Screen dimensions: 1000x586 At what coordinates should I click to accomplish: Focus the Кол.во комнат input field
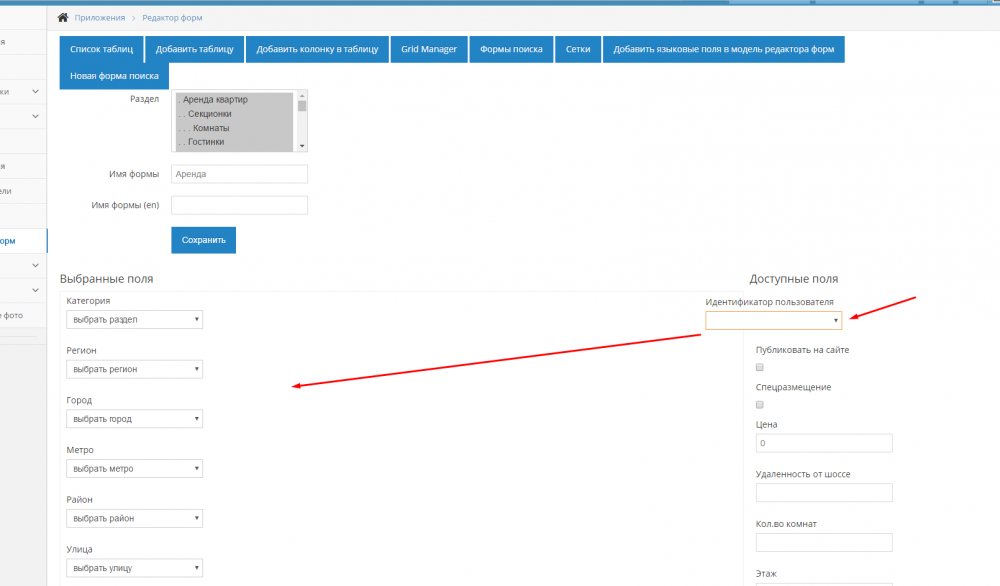[824, 543]
